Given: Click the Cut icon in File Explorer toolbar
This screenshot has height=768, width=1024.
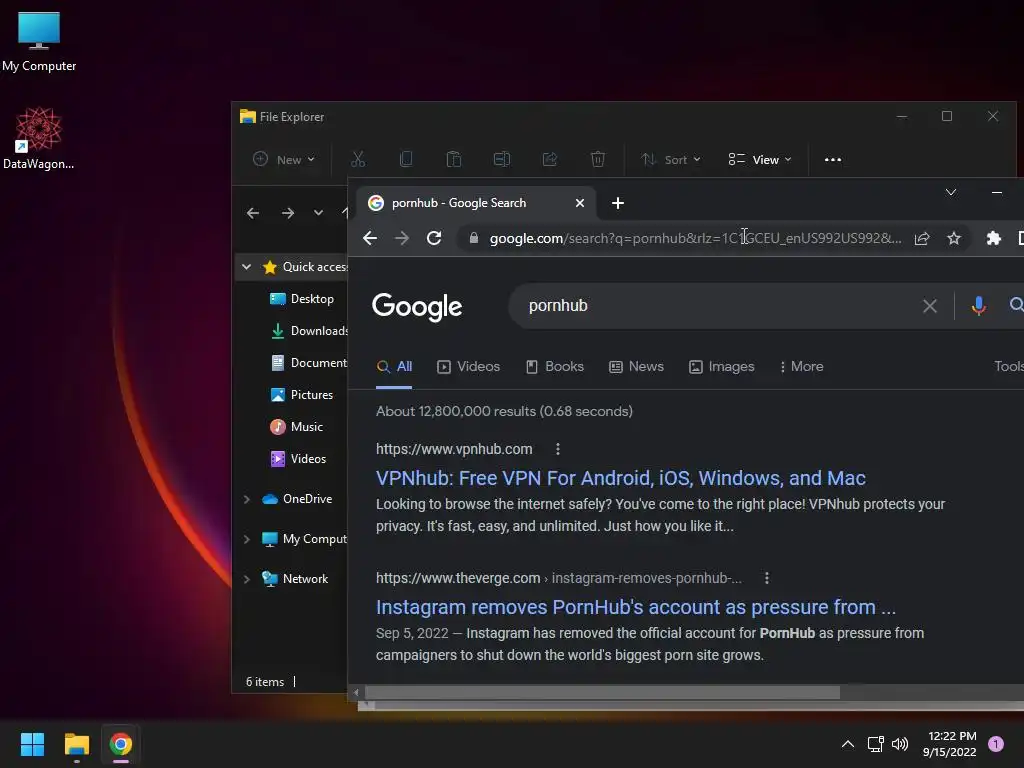Looking at the screenshot, I should (x=358, y=159).
